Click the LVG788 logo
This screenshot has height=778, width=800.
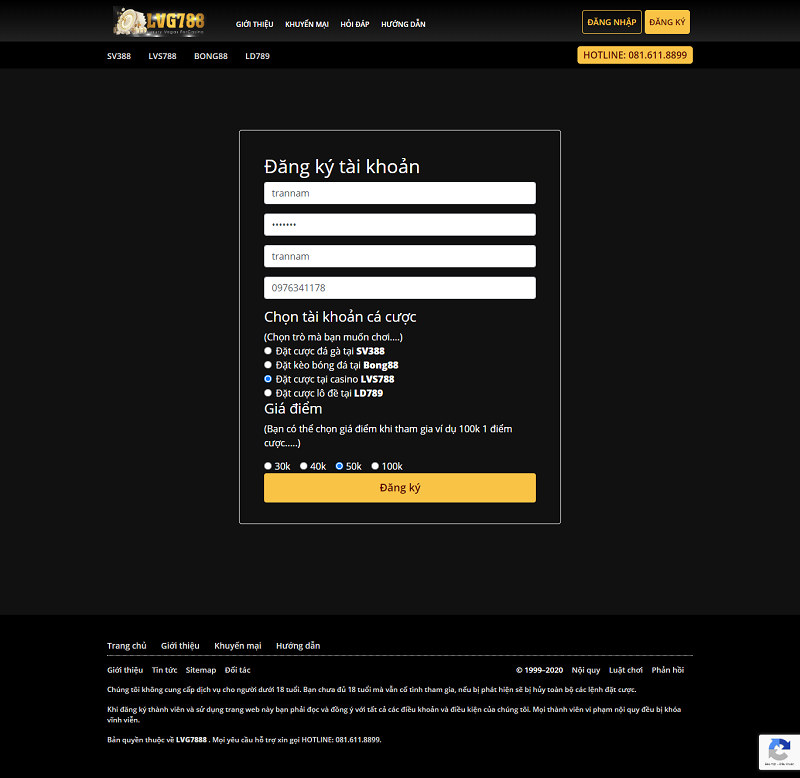pos(159,22)
